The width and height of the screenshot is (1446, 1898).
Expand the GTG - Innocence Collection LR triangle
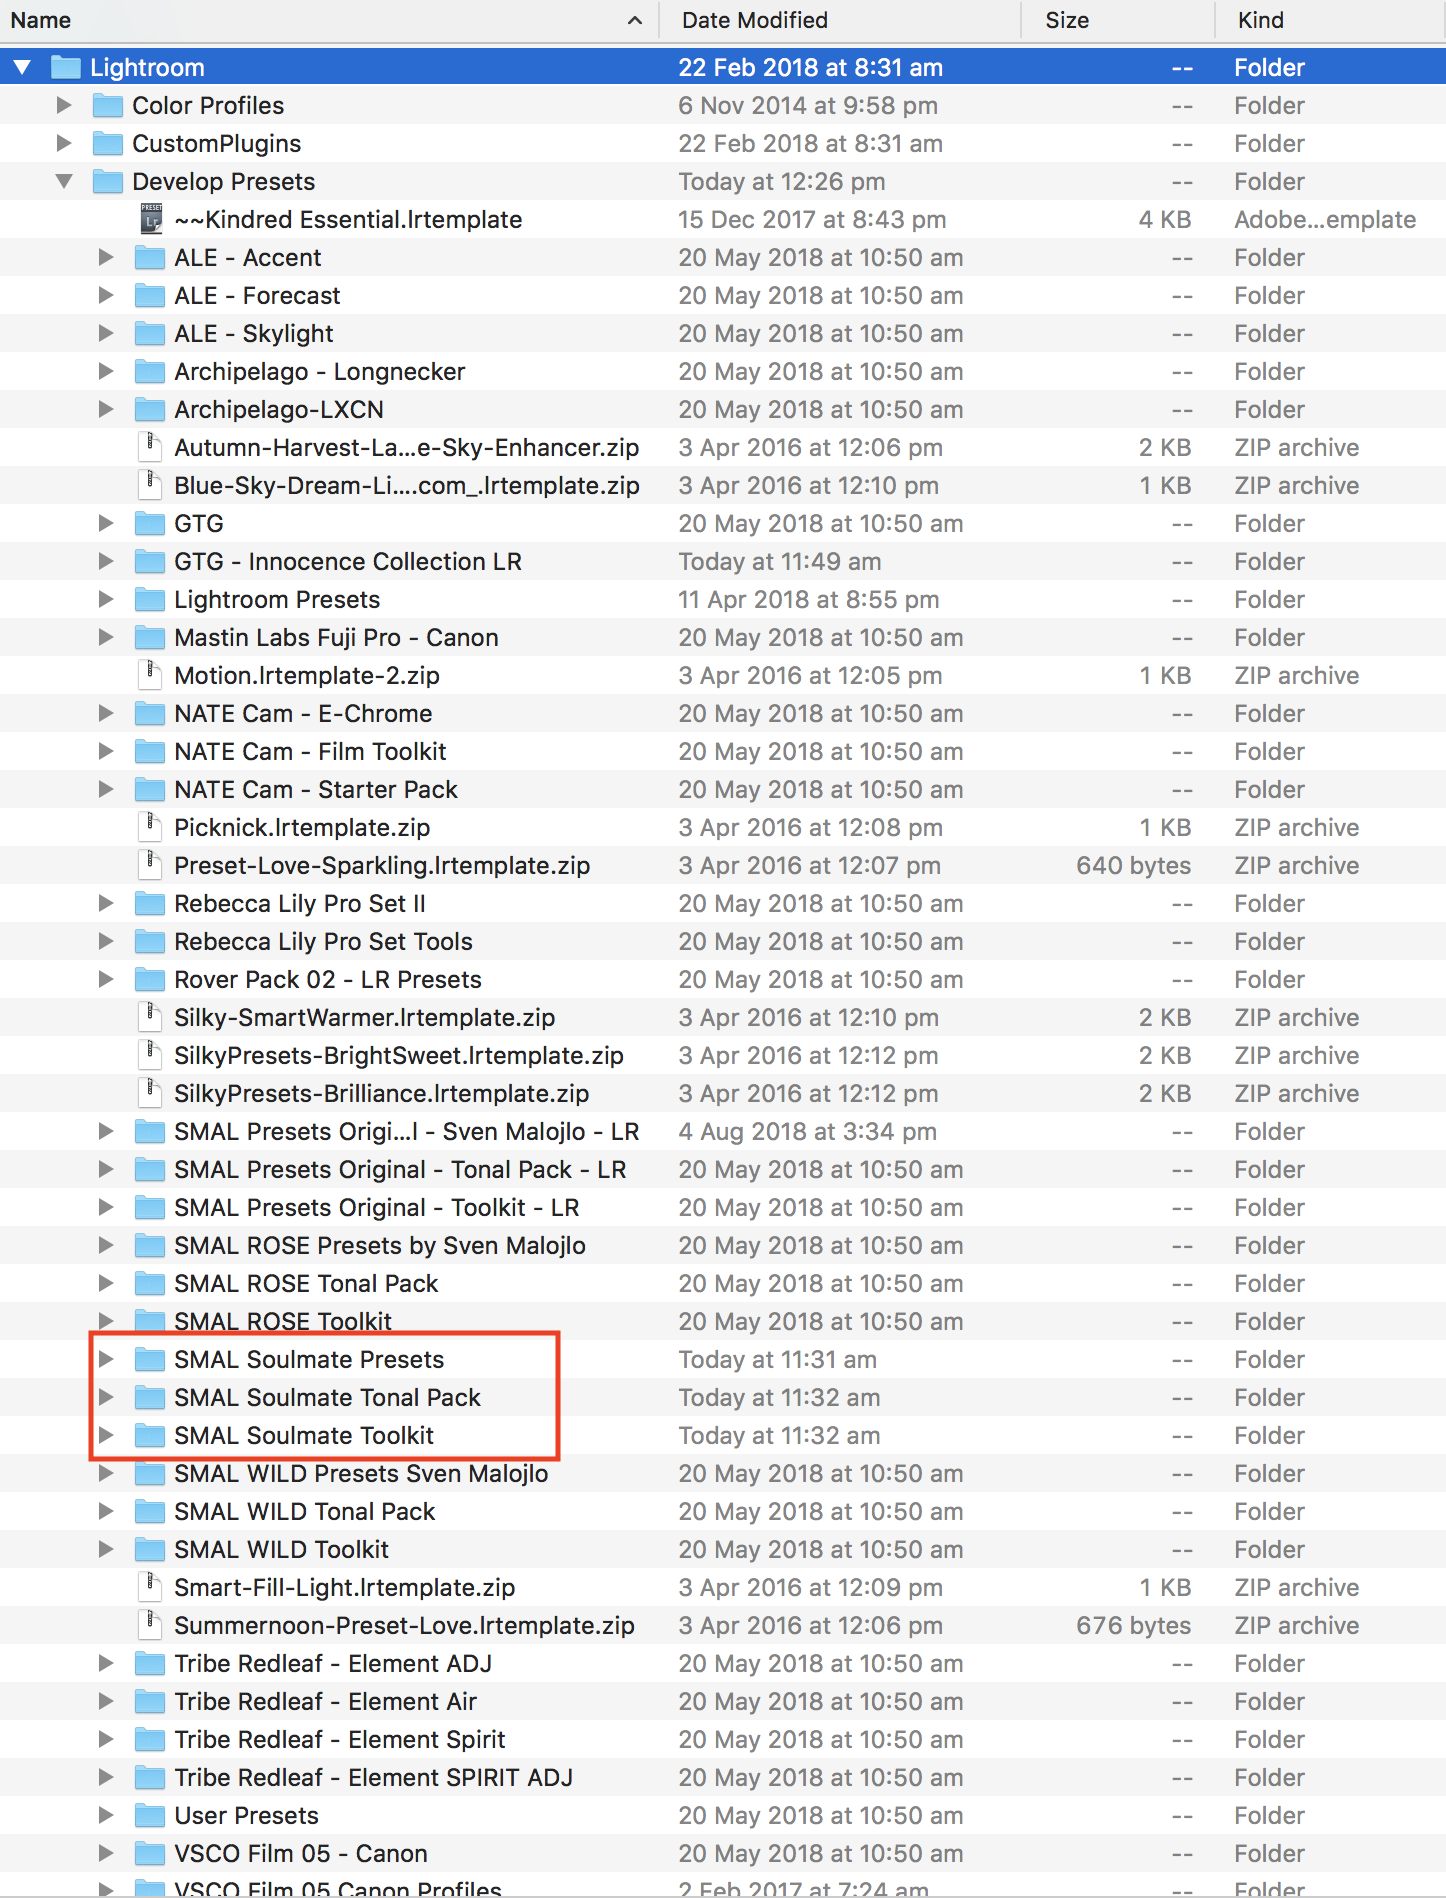point(106,561)
